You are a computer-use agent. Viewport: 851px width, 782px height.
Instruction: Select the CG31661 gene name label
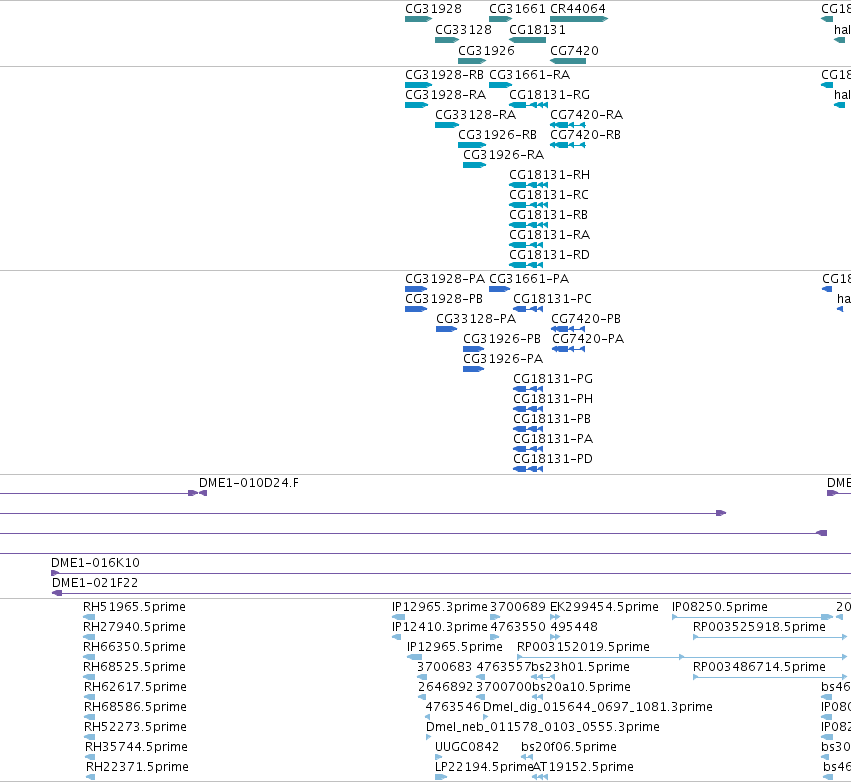[517, 9]
